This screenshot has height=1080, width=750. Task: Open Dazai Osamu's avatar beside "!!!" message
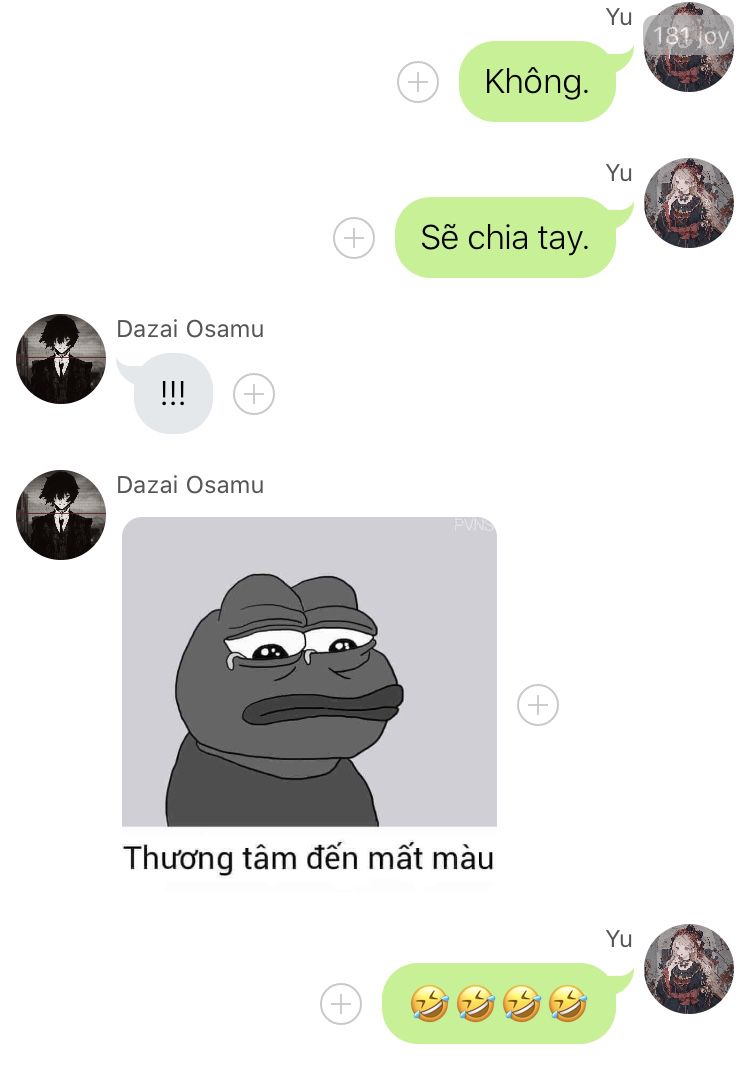61,358
